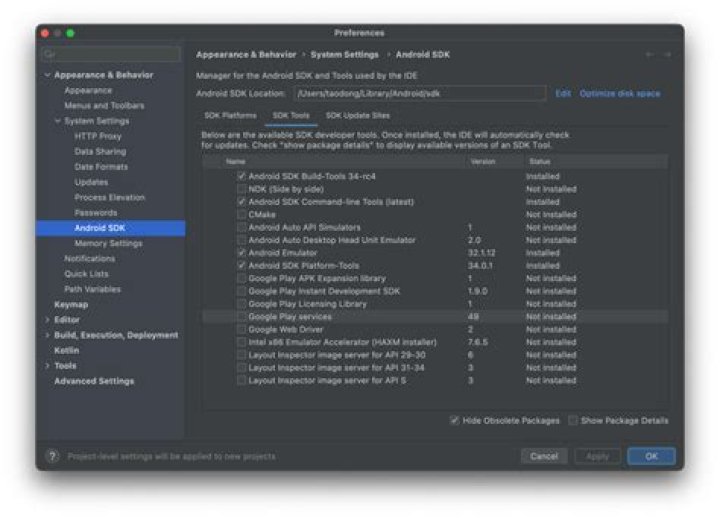720x518 pixels.
Task: Check NDK (Side by side) checkbox
Action: (x=242, y=189)
